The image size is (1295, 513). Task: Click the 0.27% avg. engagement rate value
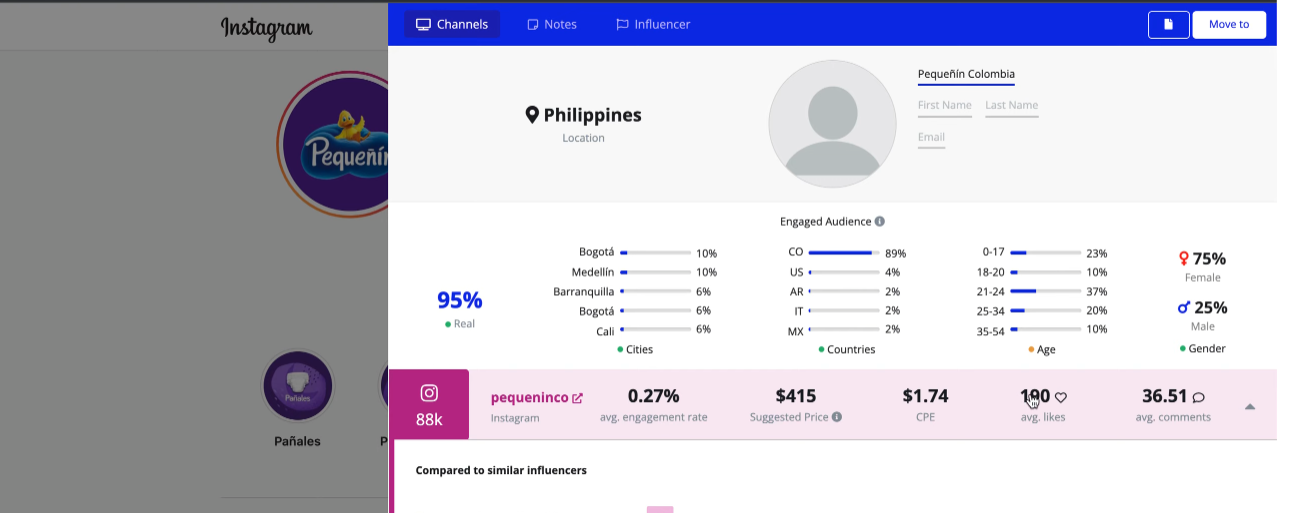[653, 396]
